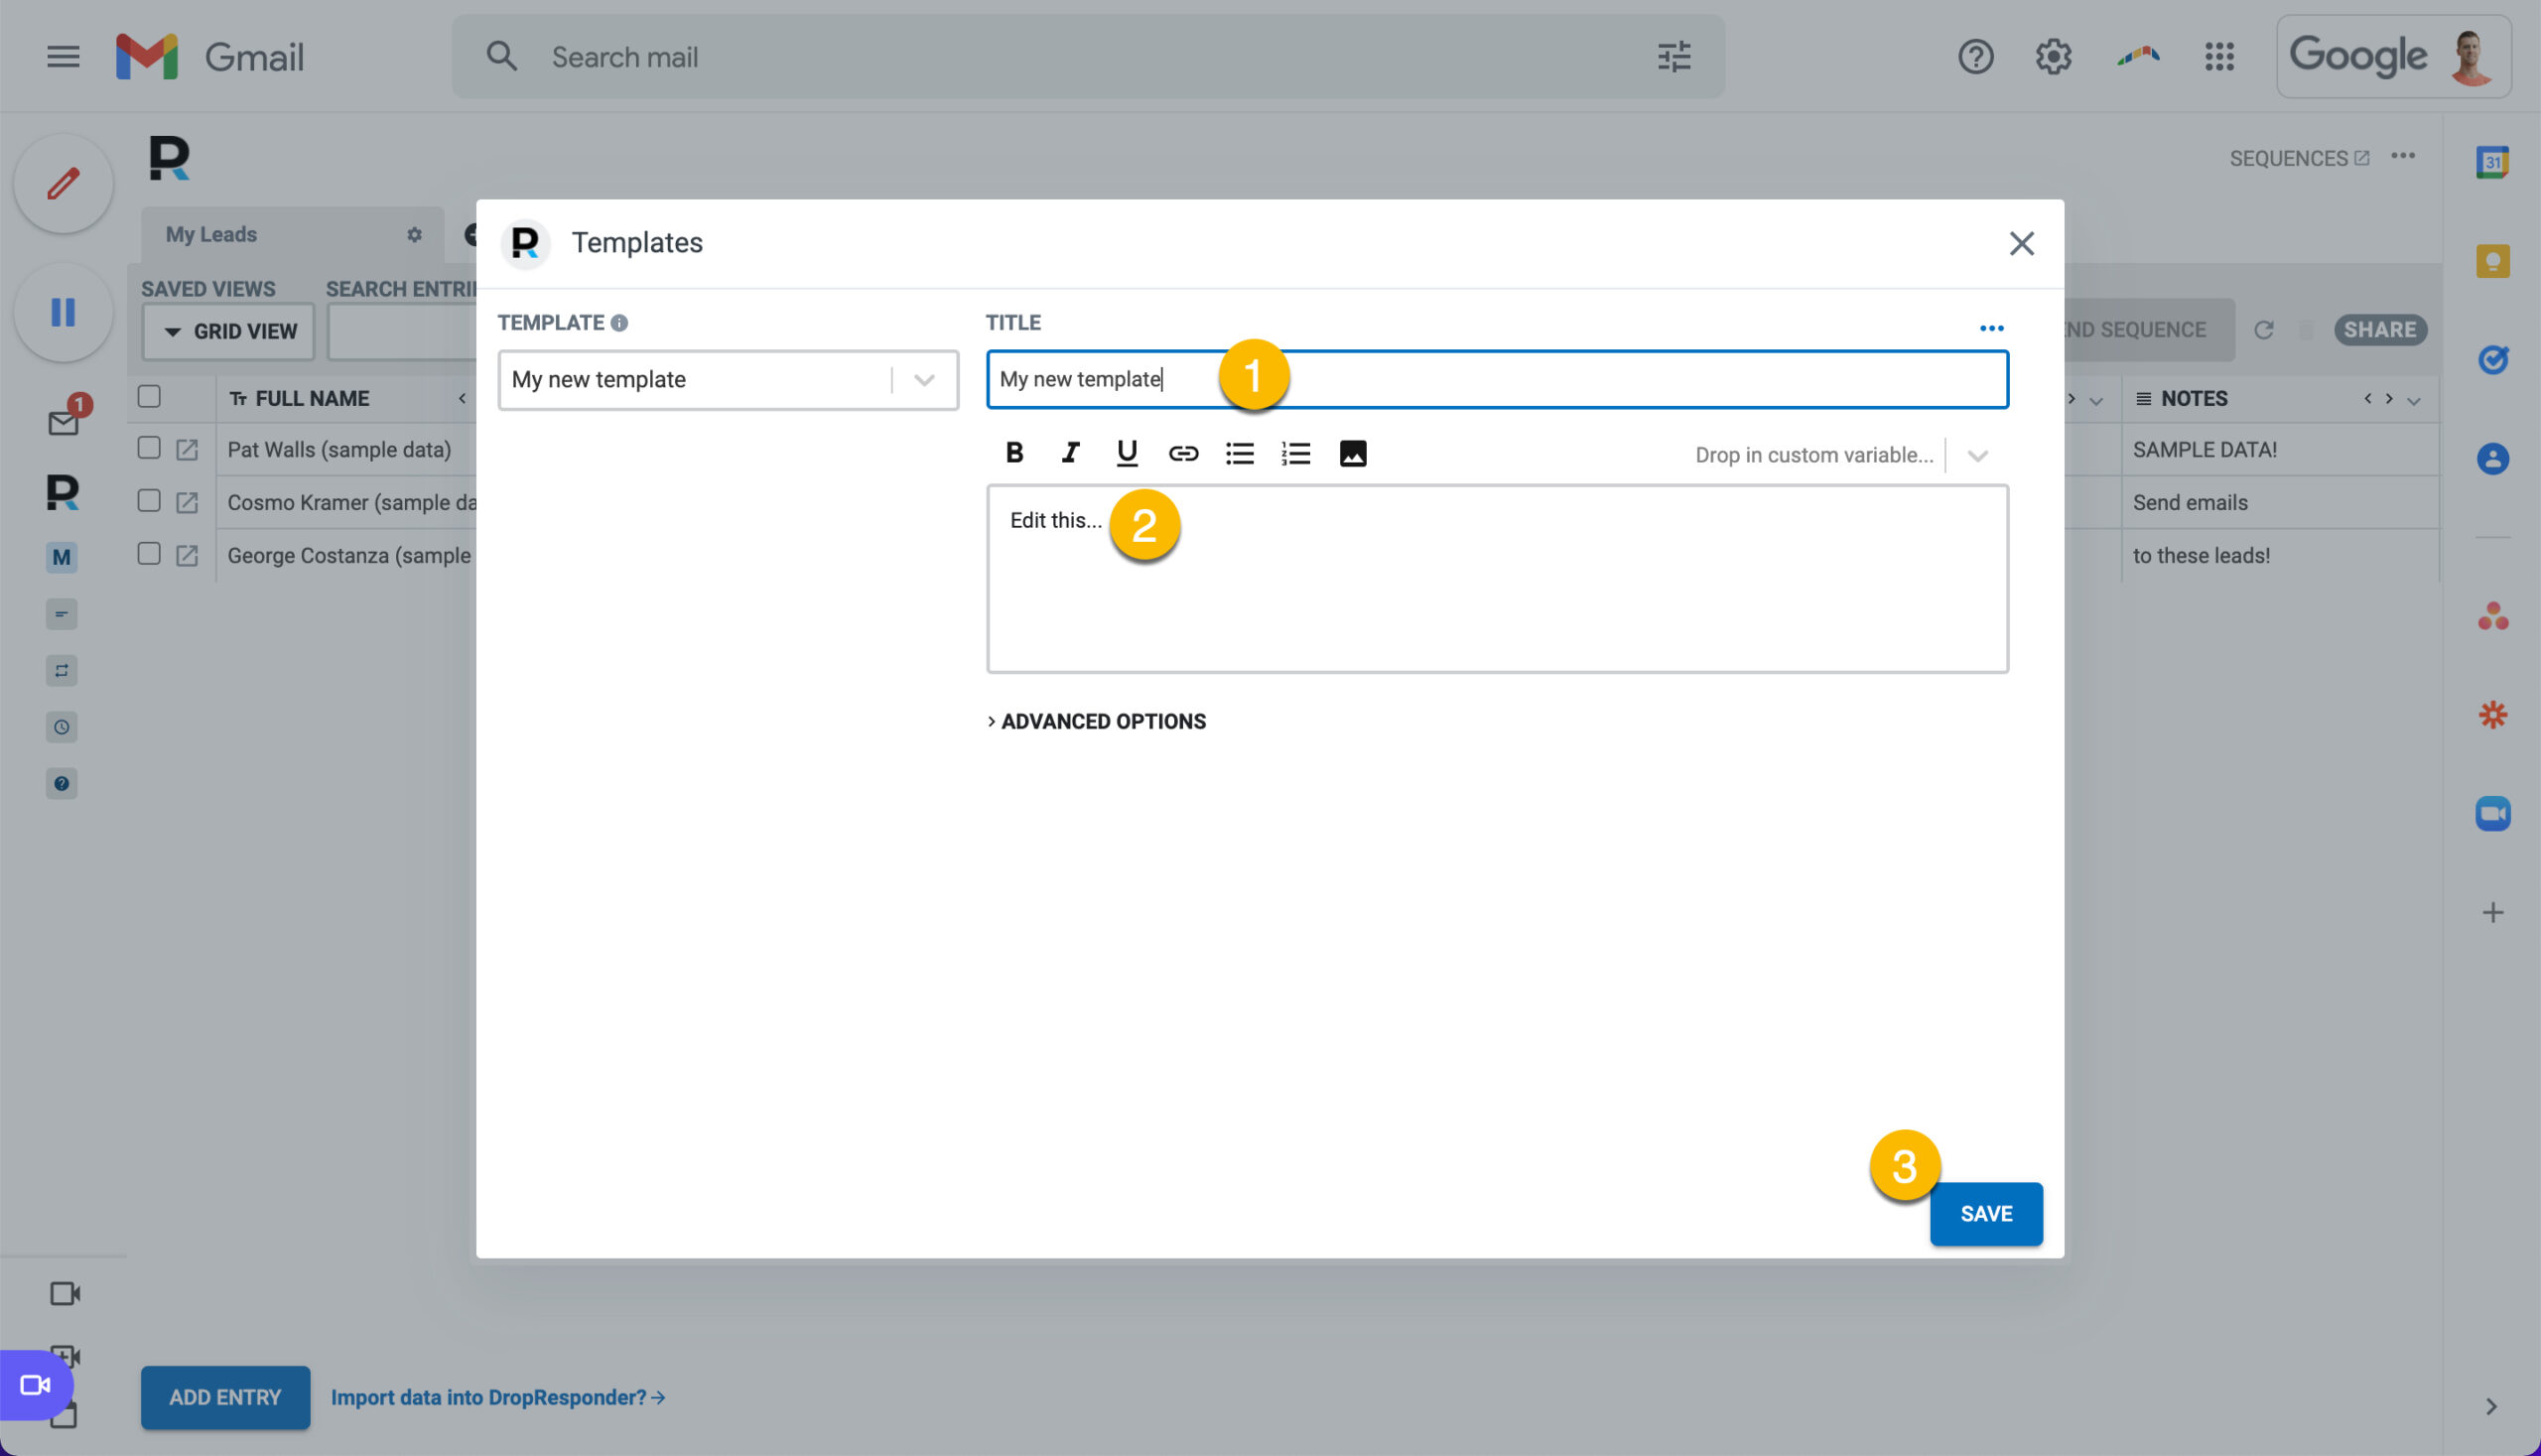Add a numbered list to template
The width and height of the screenshot is (2541, 1456).
click(x=1296, y=454)
